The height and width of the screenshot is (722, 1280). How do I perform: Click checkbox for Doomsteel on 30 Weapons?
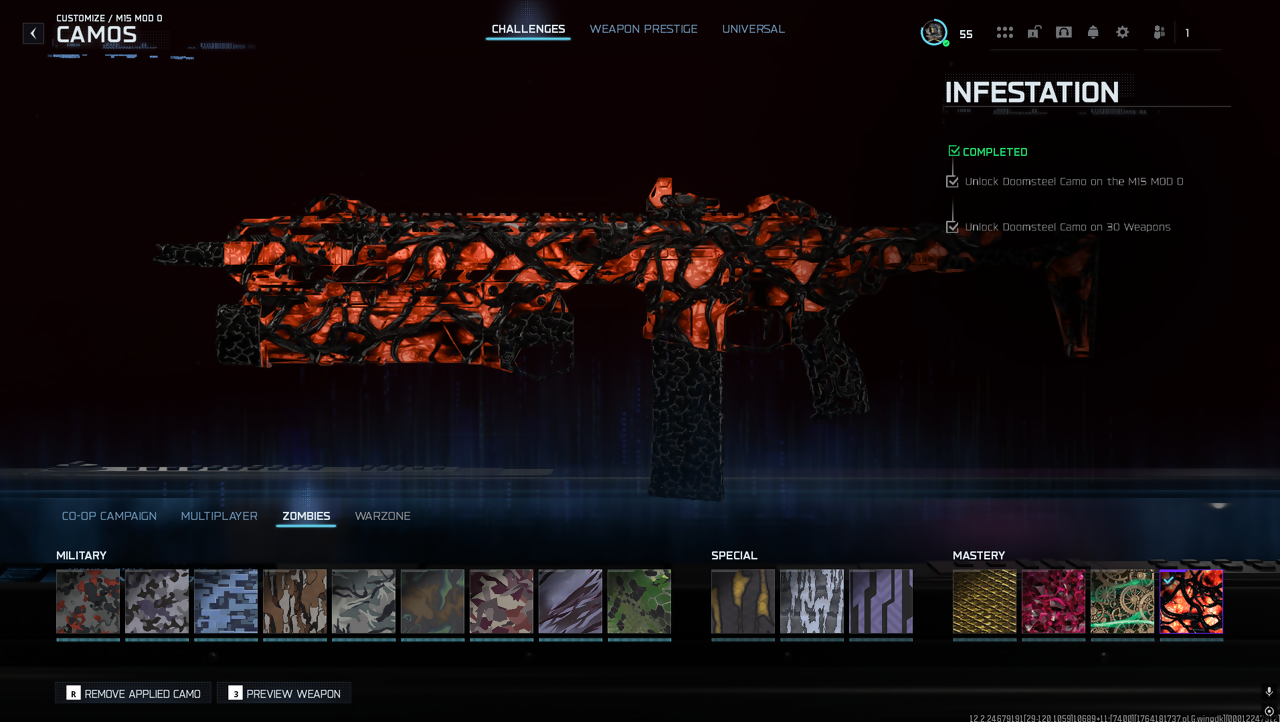(x=952, y=227)
